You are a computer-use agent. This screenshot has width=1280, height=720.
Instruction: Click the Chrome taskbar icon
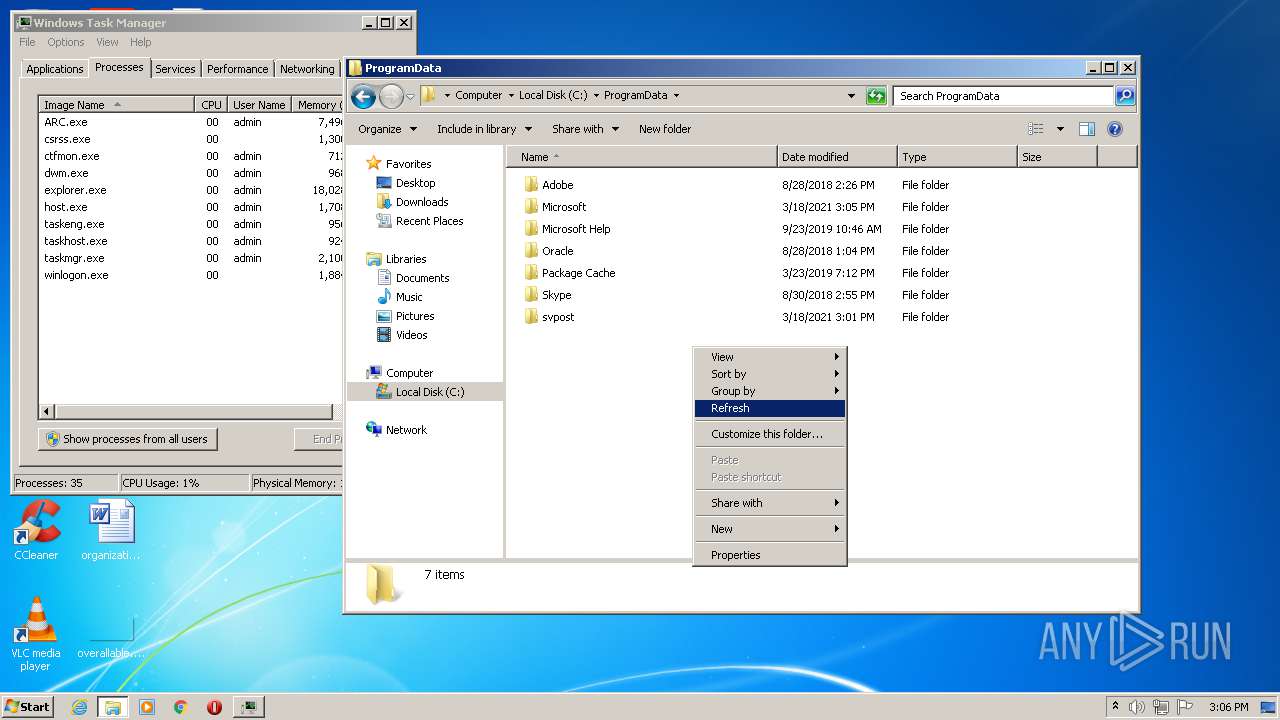pyautogui.click(x=181, y=707)
